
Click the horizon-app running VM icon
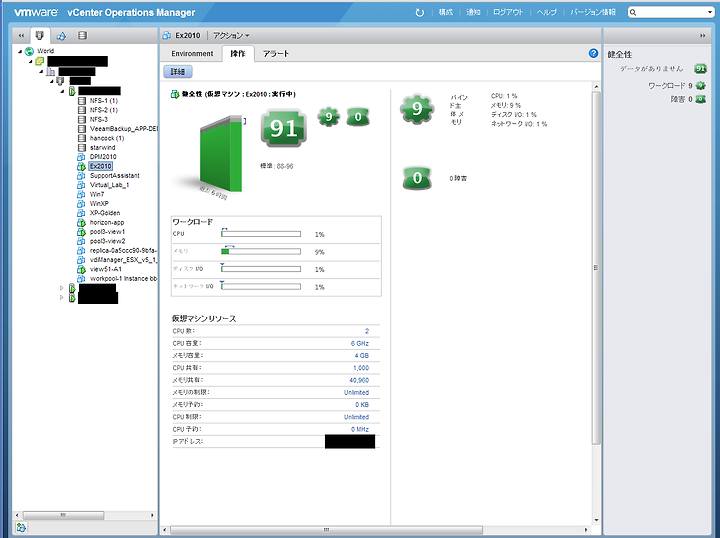(81, 223)
